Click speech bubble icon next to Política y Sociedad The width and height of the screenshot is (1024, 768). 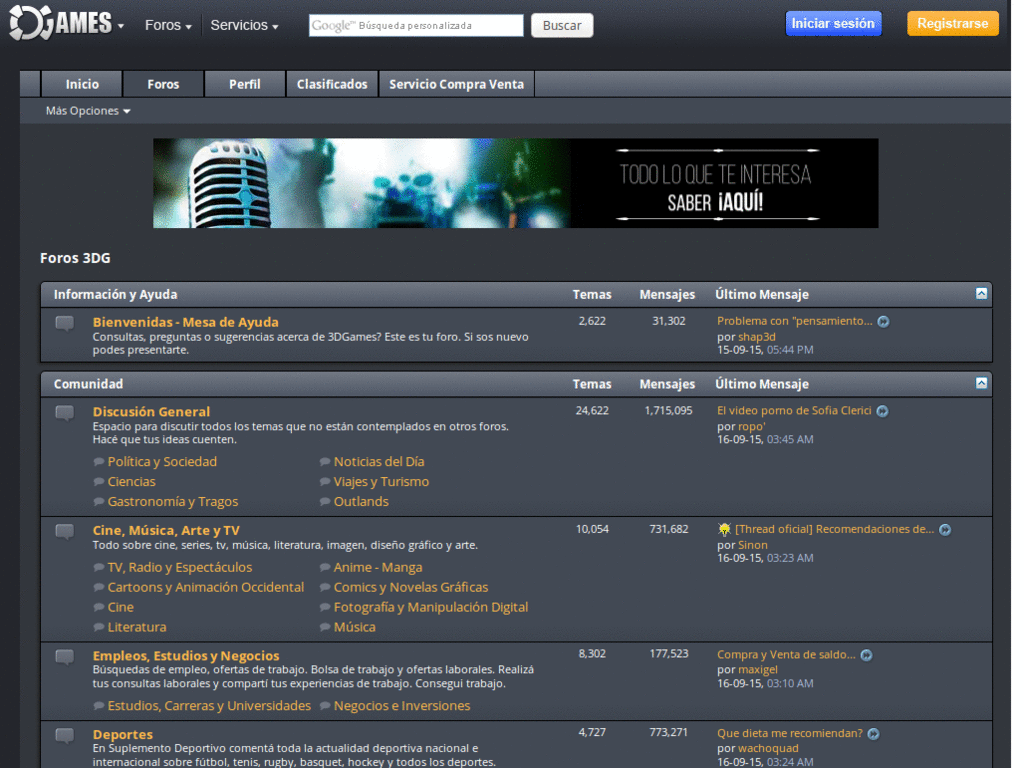pos(98,462)
